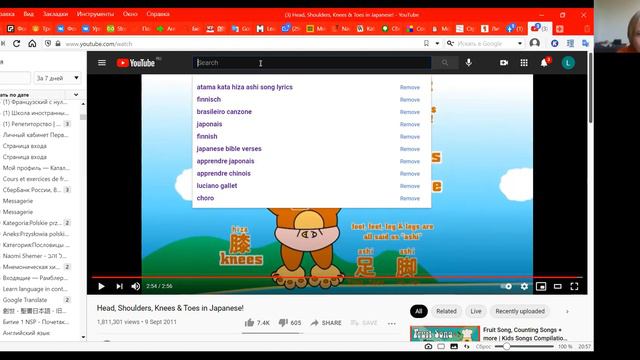Expand the sort by date chevron
640x360 pixels.
pyautogui.click(x=76, y=95)
